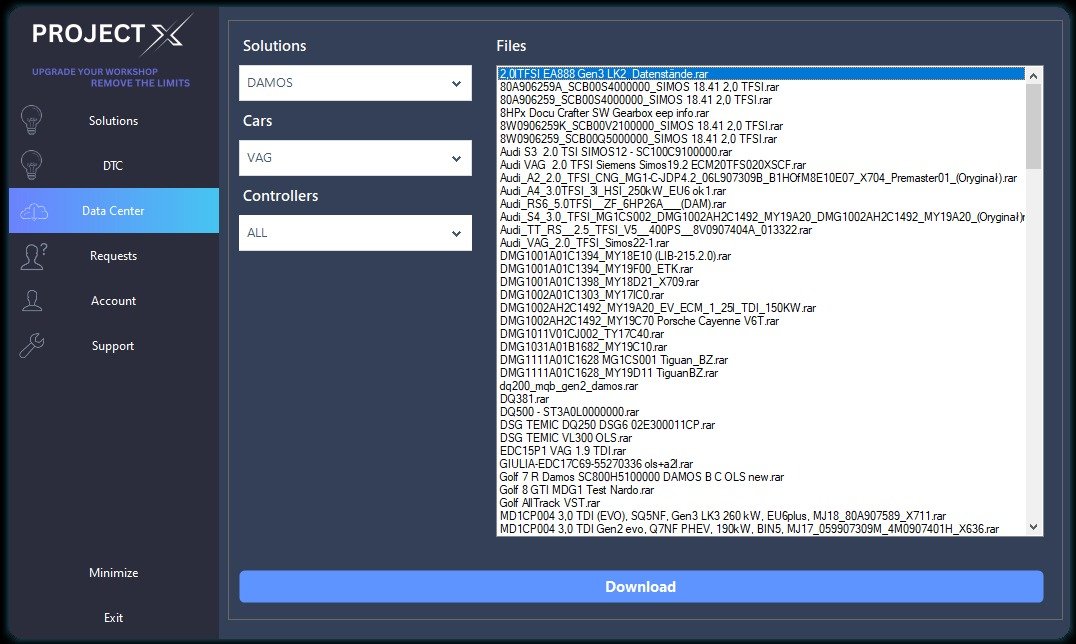This screenshot has width=1076, height=644.
Task: Select 80A906259_SCB00S4000000_SIMOS 18.41 file
Action: tap(761, 100)
